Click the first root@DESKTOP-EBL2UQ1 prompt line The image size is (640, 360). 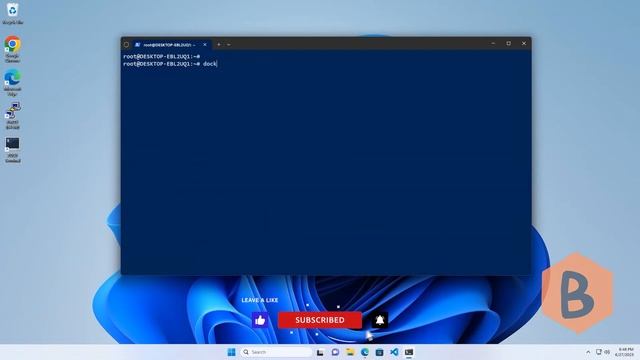pyautogui.click(x=162, y=57)
